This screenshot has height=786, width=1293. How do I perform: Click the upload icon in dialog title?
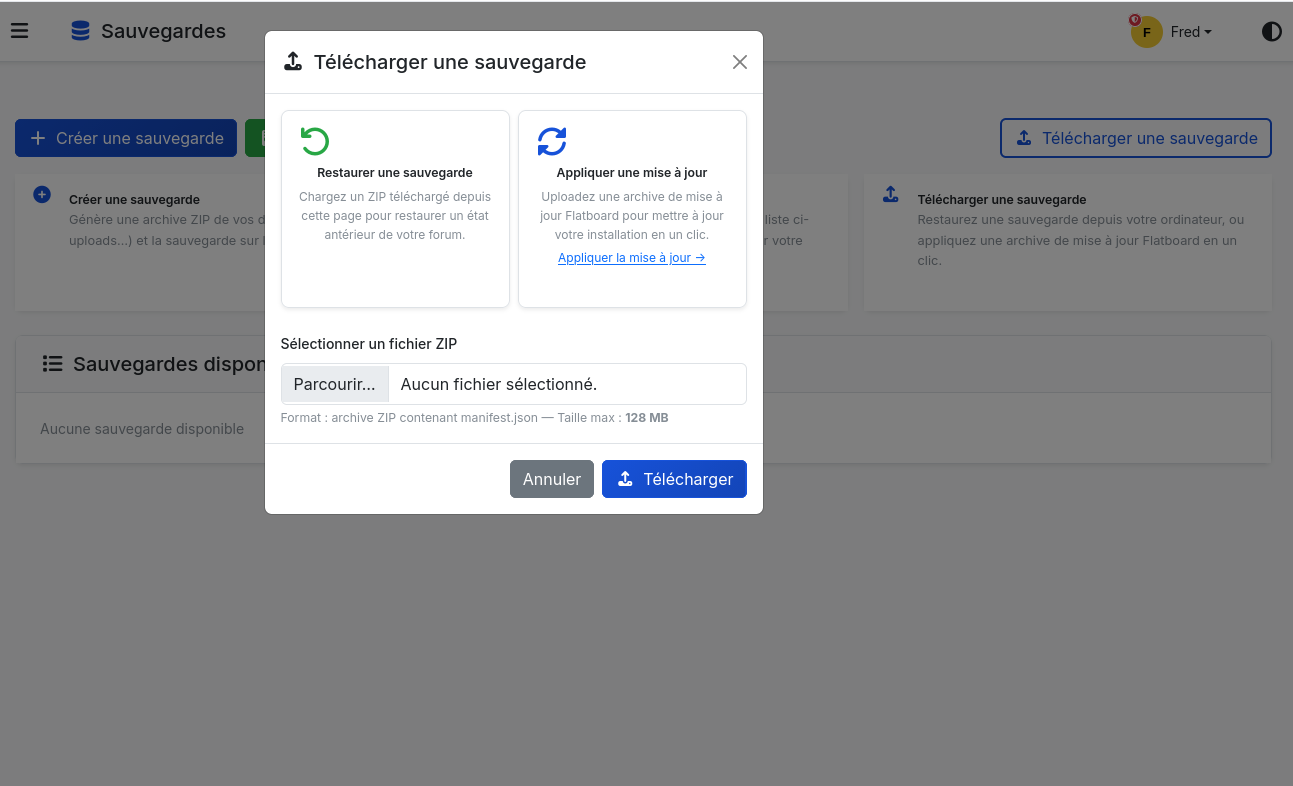[293, 62]
